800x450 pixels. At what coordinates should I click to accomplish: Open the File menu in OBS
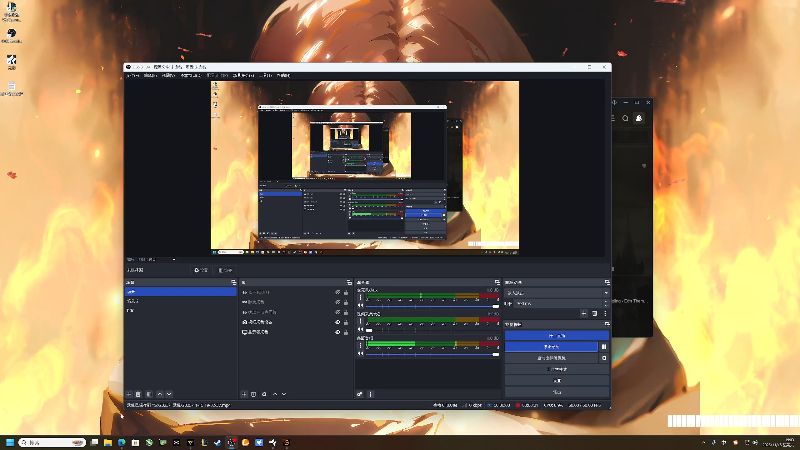133,76
